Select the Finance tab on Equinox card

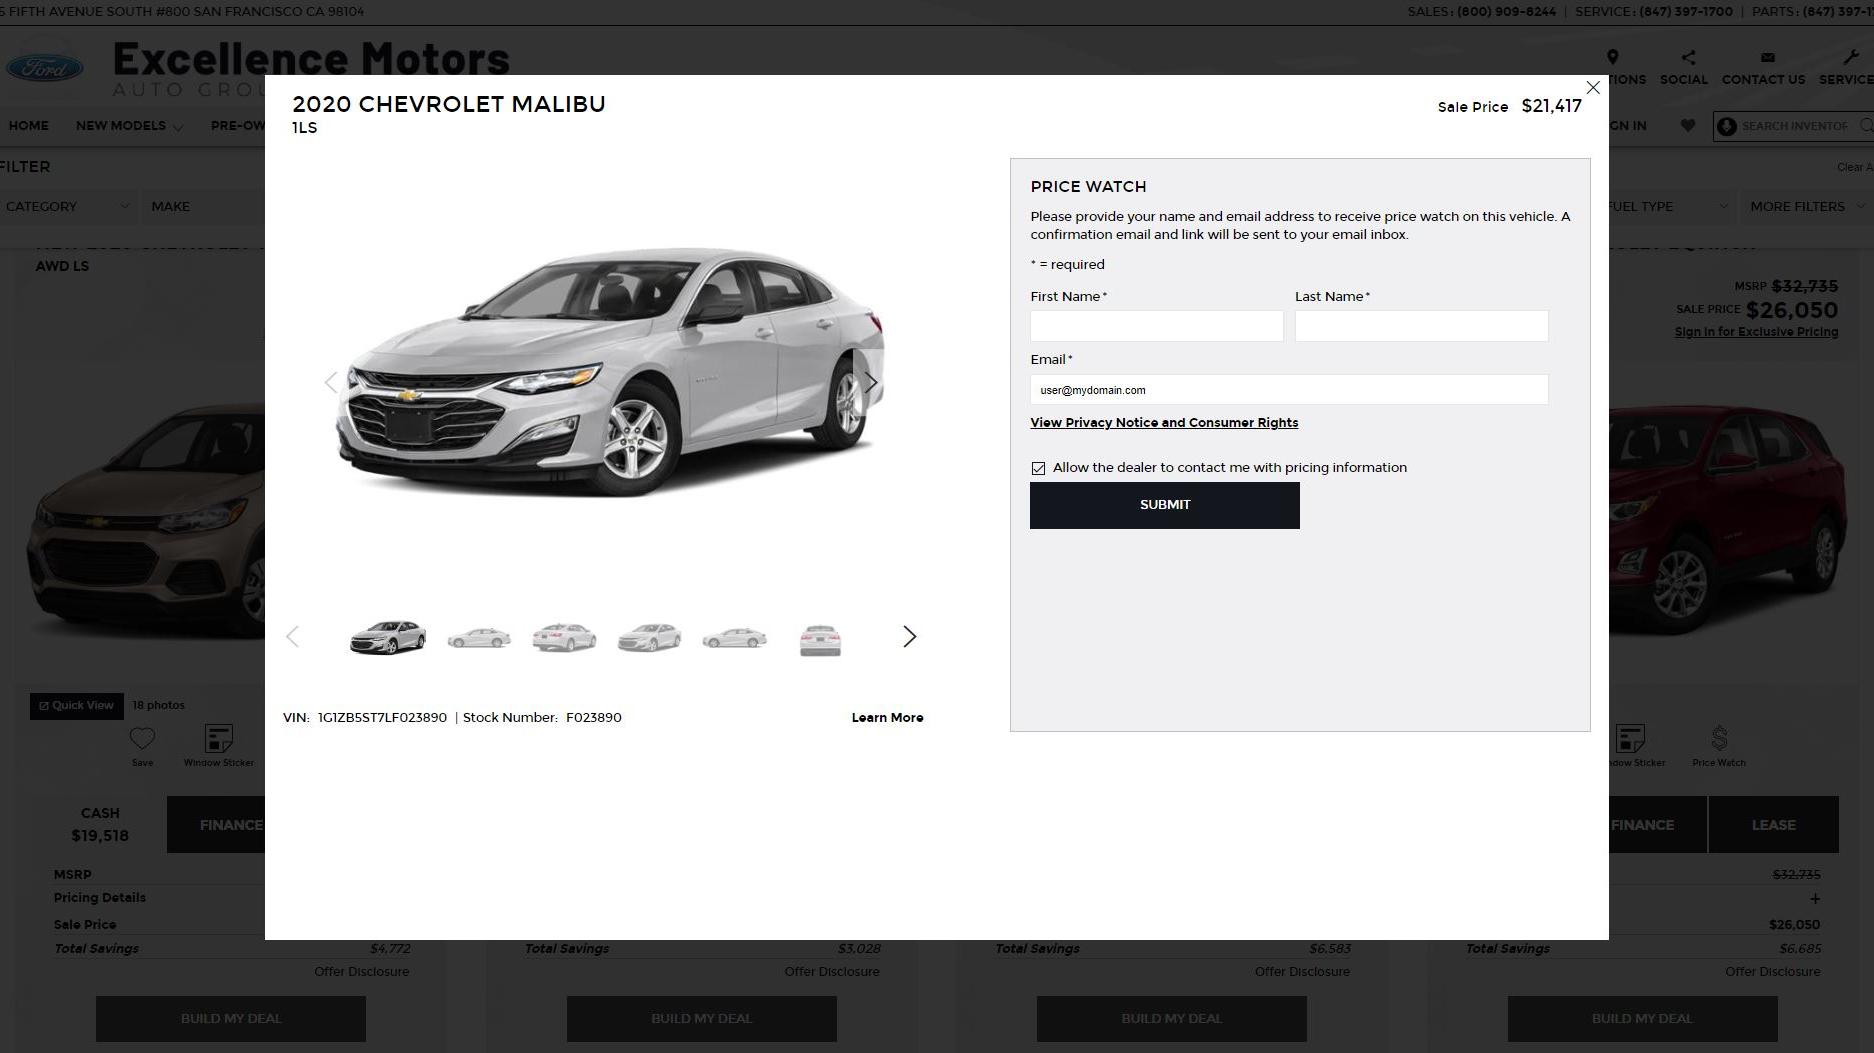(x=1657, y=825)
